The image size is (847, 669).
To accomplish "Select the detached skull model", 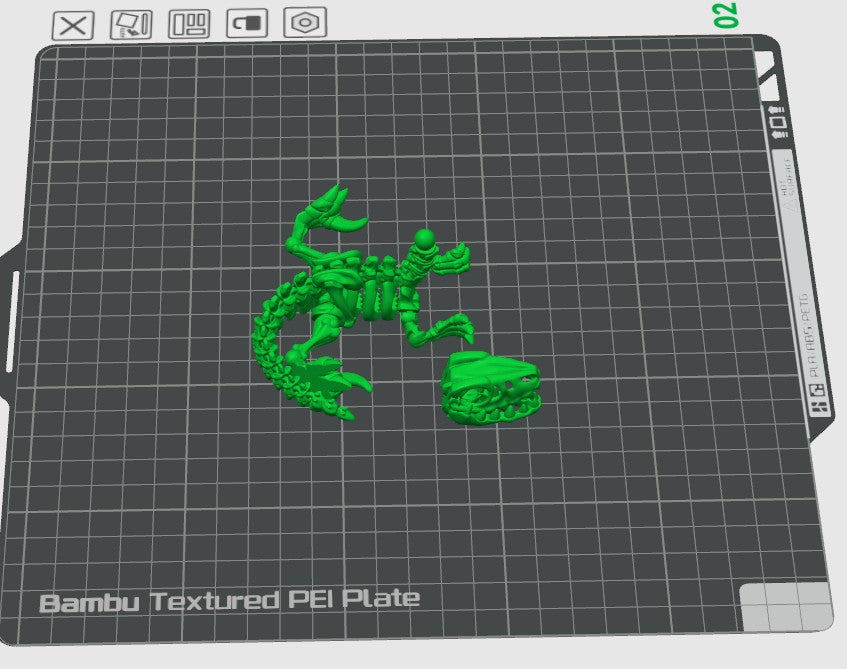I will click(491, 390).
